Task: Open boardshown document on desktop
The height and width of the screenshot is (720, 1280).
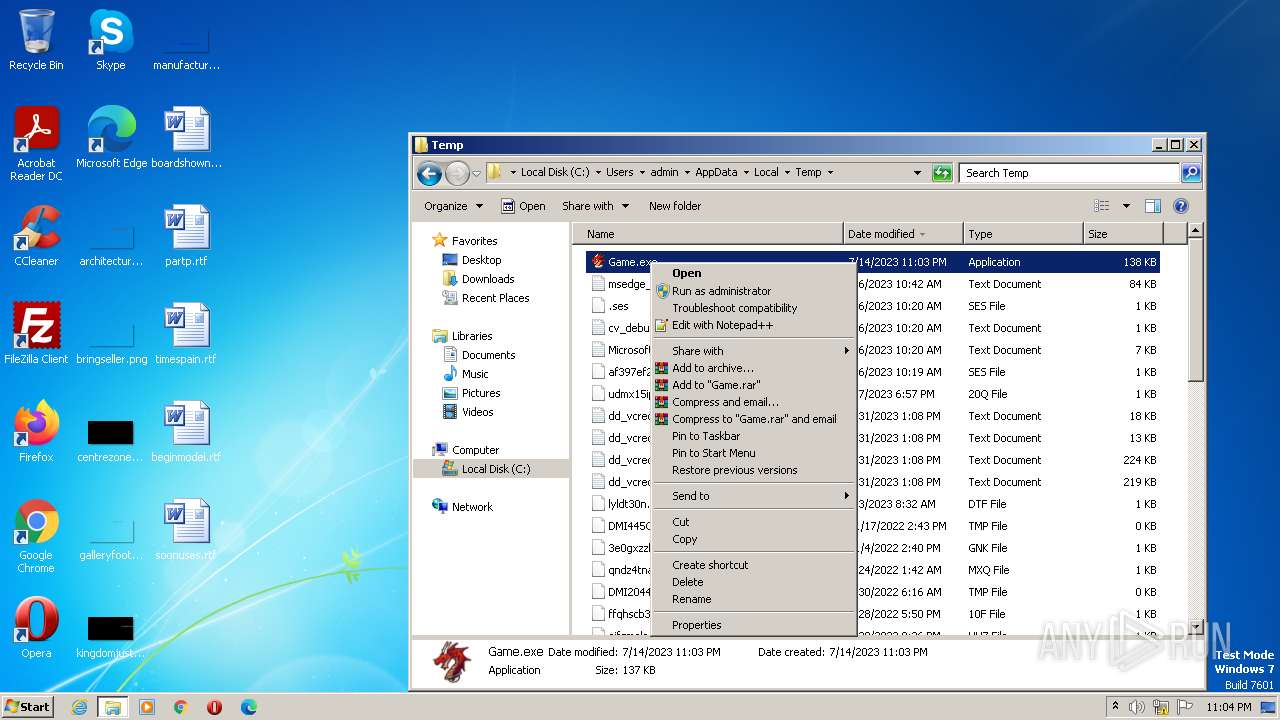Action: pos(187,138)
